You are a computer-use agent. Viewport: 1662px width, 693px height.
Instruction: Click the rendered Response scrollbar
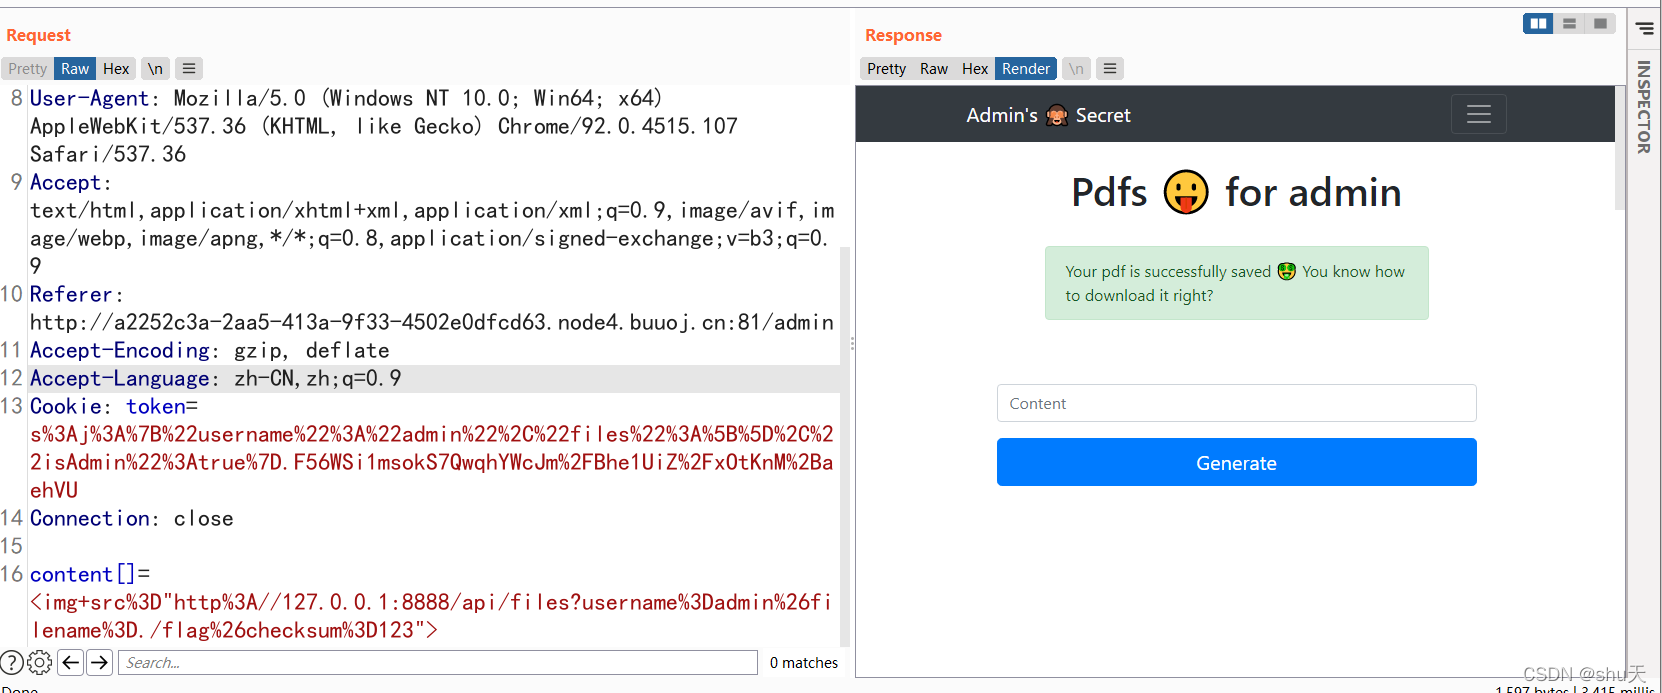pos(1620,148)
